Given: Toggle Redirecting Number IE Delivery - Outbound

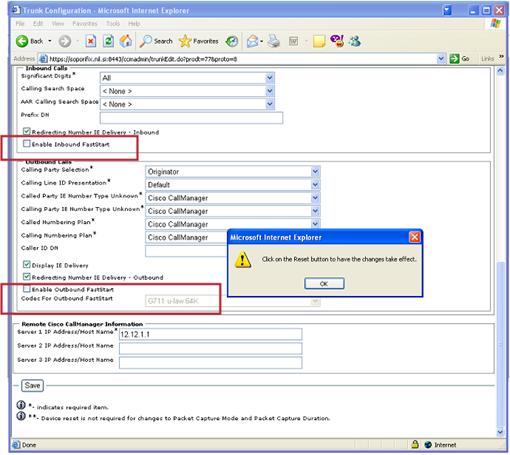Looking at the screenshot, I should click(x=27, y=276).
